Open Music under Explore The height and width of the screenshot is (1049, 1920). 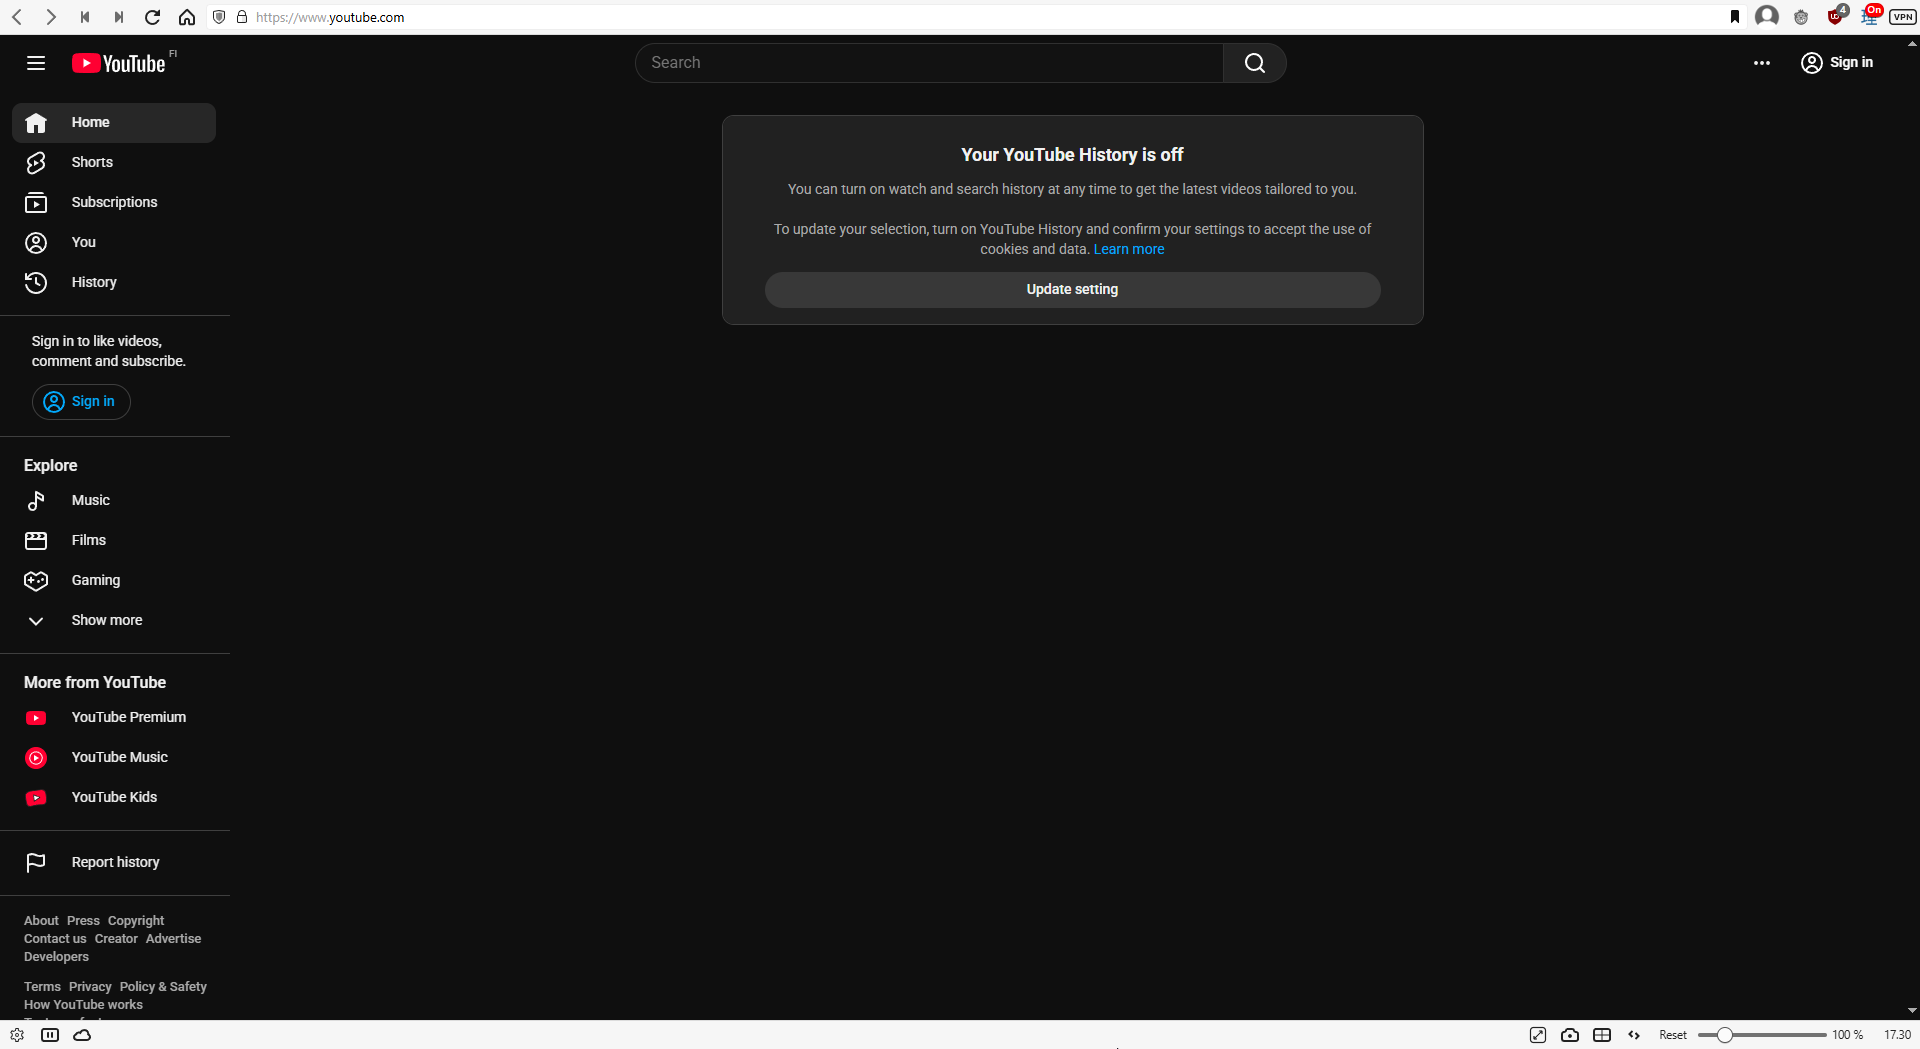click(x=114, y=501)
